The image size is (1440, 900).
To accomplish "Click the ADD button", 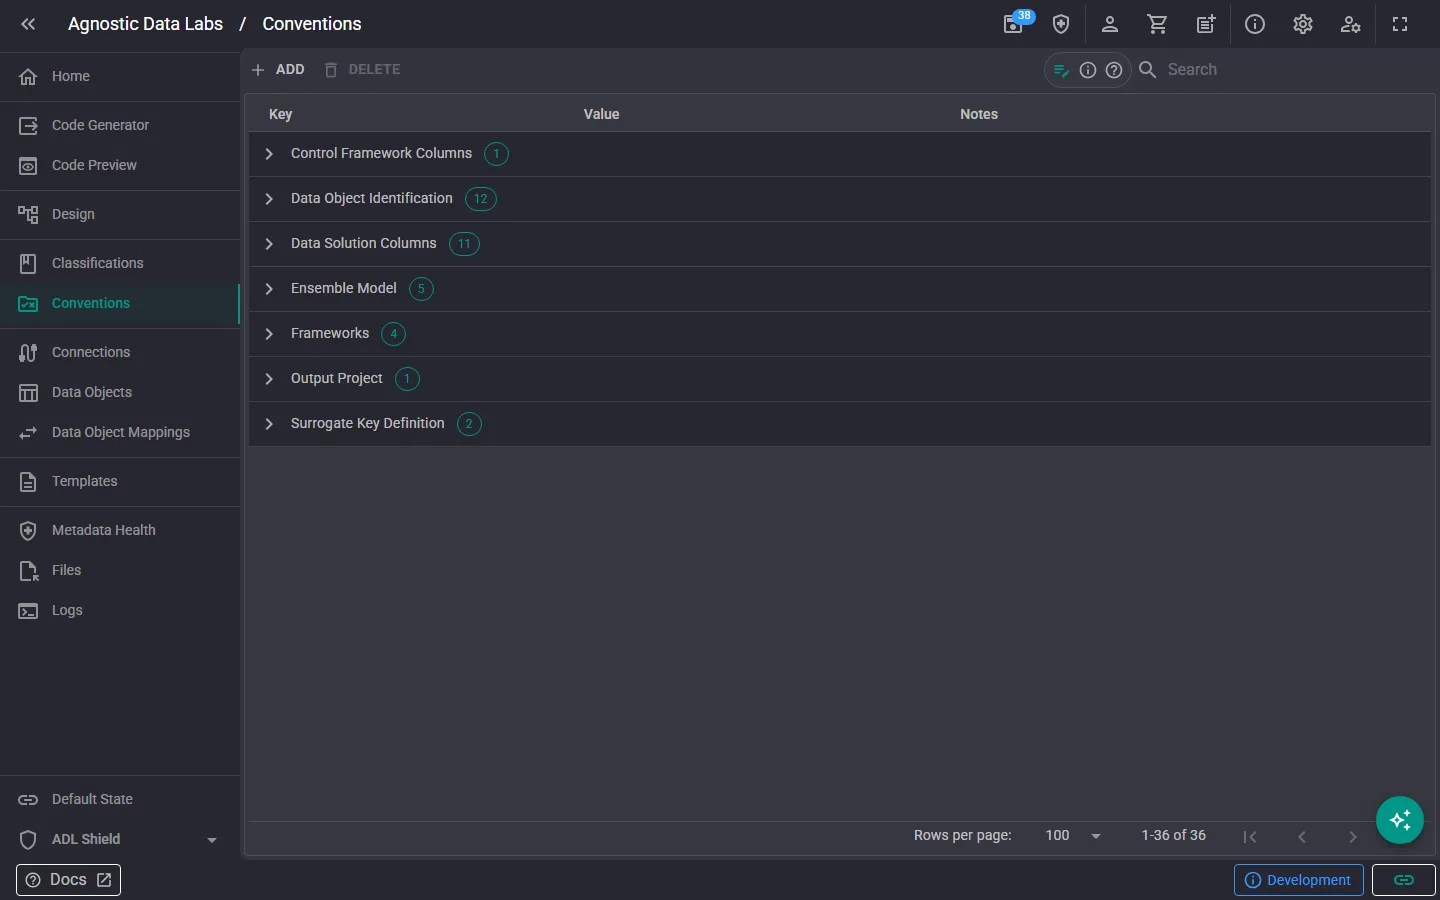I will 278,70.
